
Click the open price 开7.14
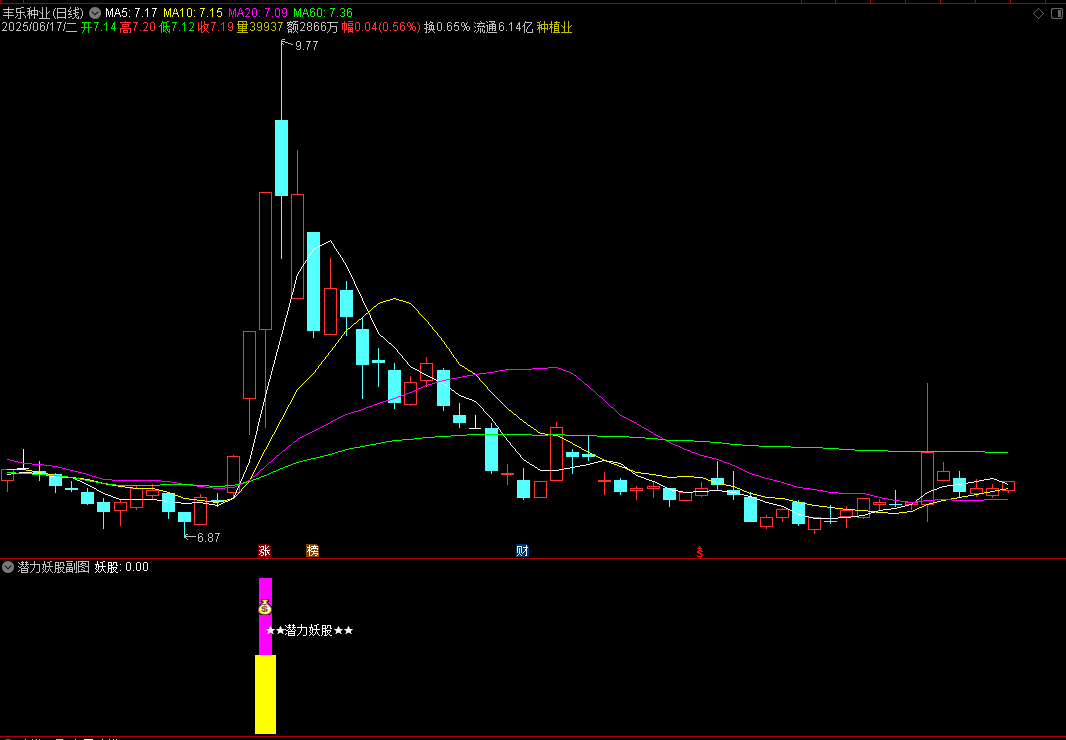99,27
